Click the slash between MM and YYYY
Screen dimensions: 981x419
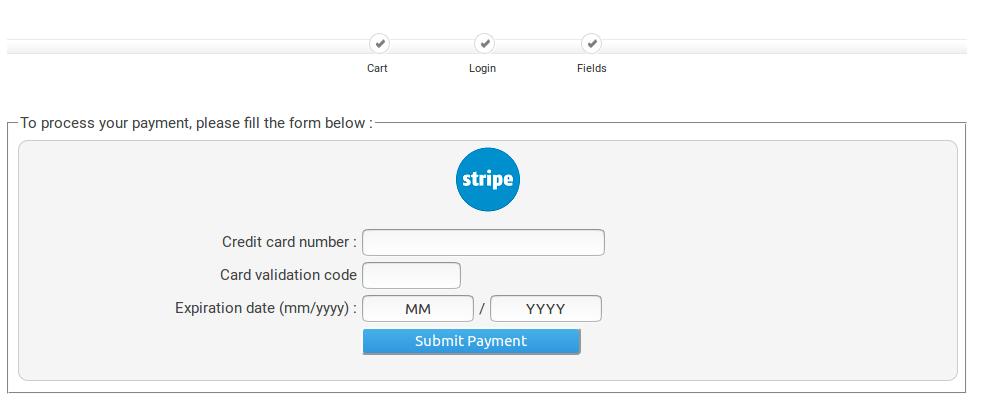tap(481, 310)
